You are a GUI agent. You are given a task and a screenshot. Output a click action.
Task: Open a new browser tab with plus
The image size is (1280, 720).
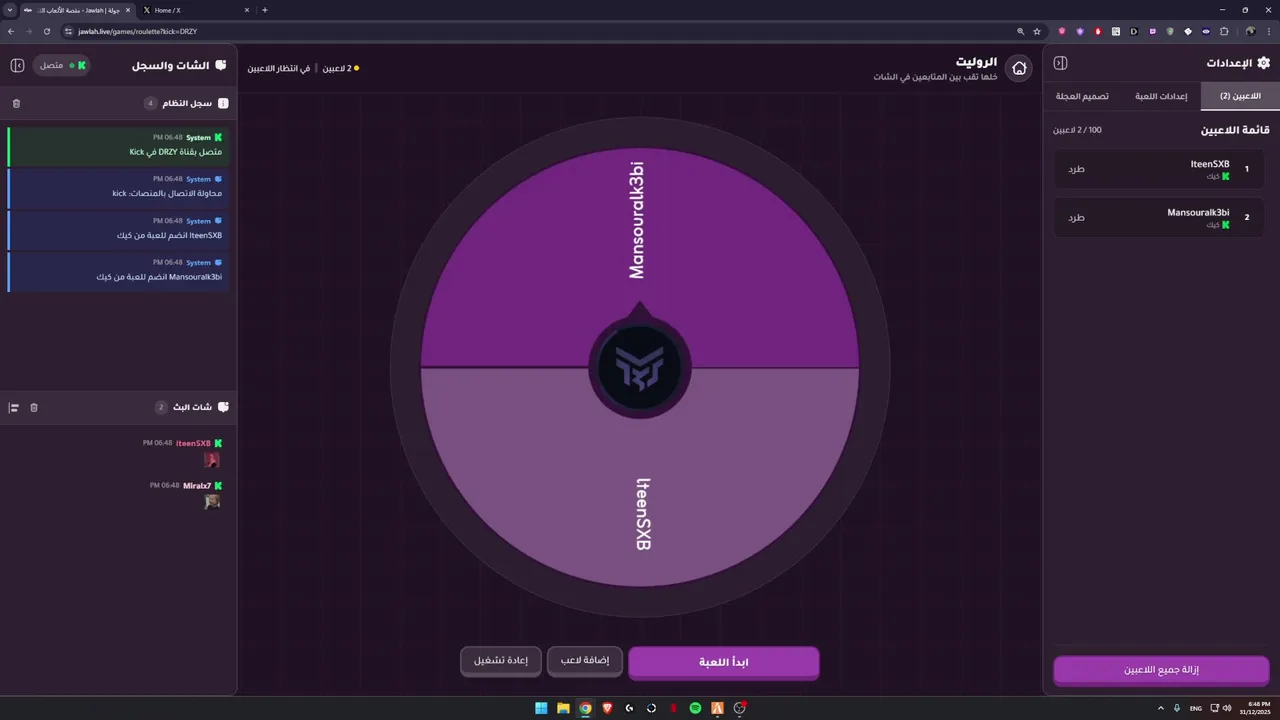pos(265,10)
